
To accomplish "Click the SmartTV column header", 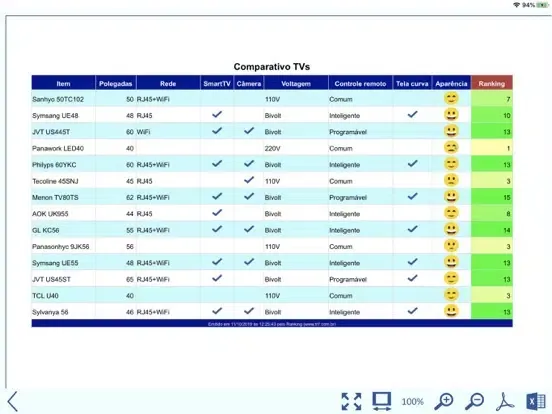I will point(217,83).
